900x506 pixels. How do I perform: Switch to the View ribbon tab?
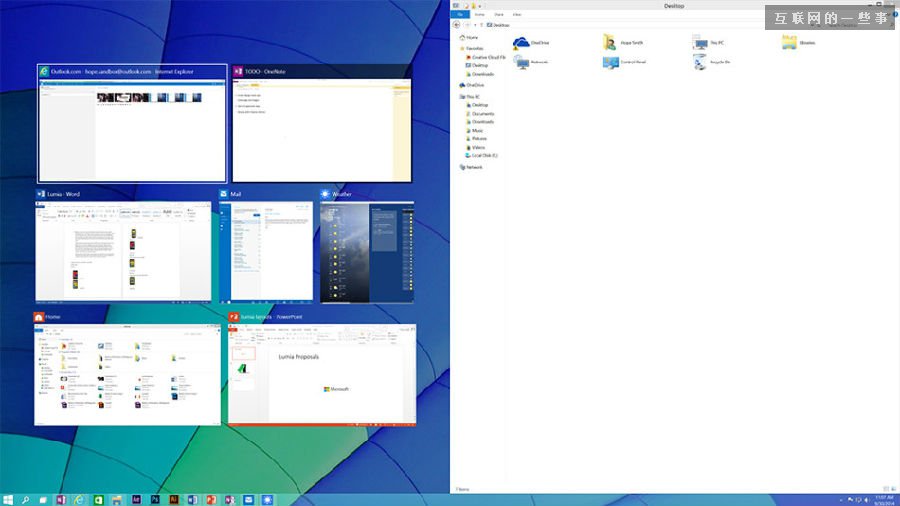pos(517,14)
